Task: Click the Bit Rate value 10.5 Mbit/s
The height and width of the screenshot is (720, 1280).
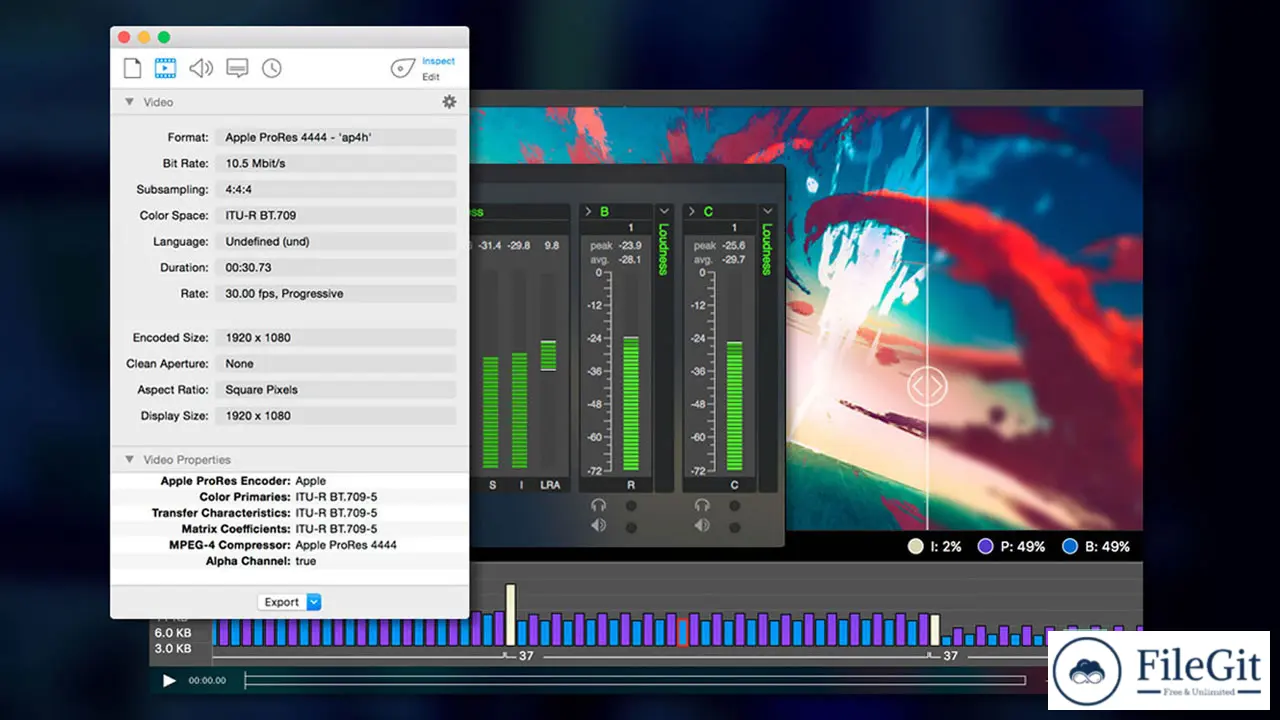Action: 337,163
